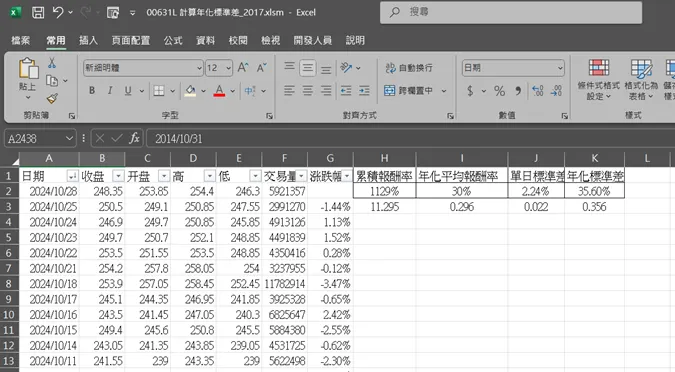Click the Undo arrow icon
675x372 pixels.
58,12
